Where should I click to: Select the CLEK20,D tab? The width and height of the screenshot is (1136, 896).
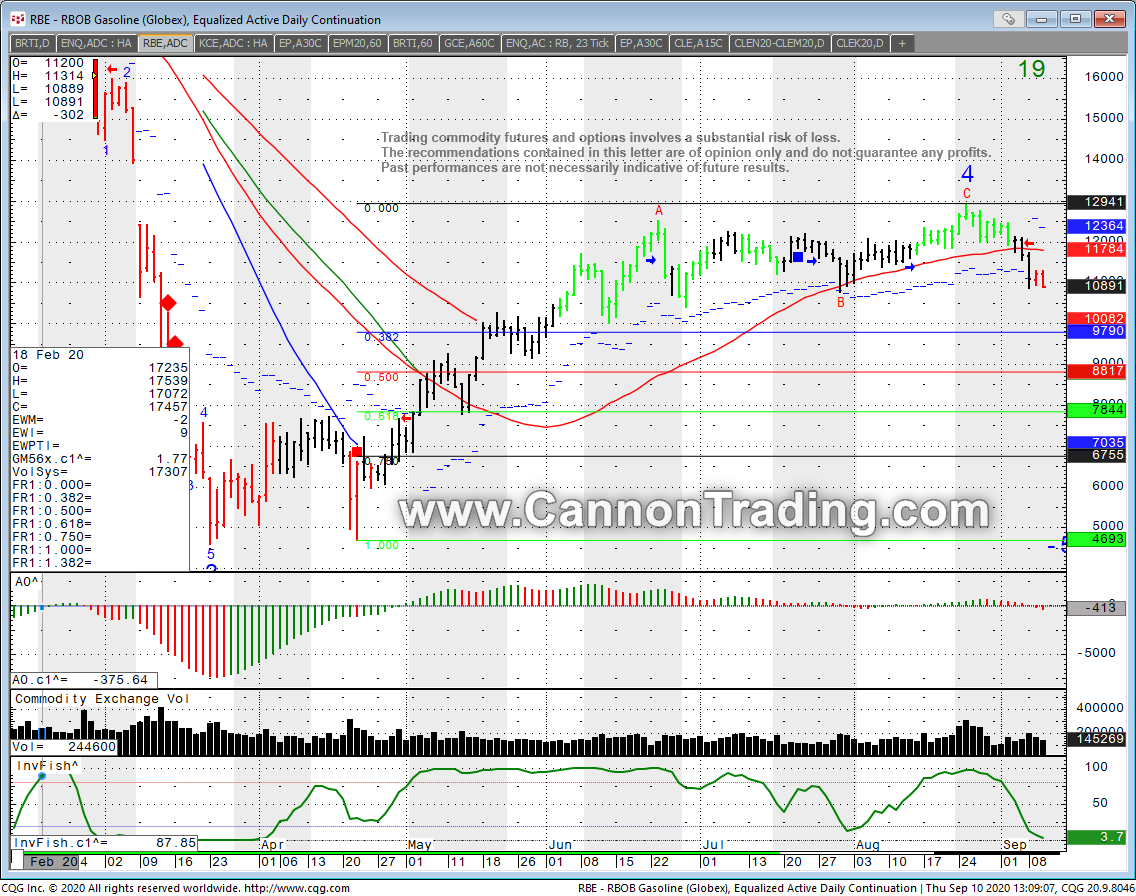point(860,43)
